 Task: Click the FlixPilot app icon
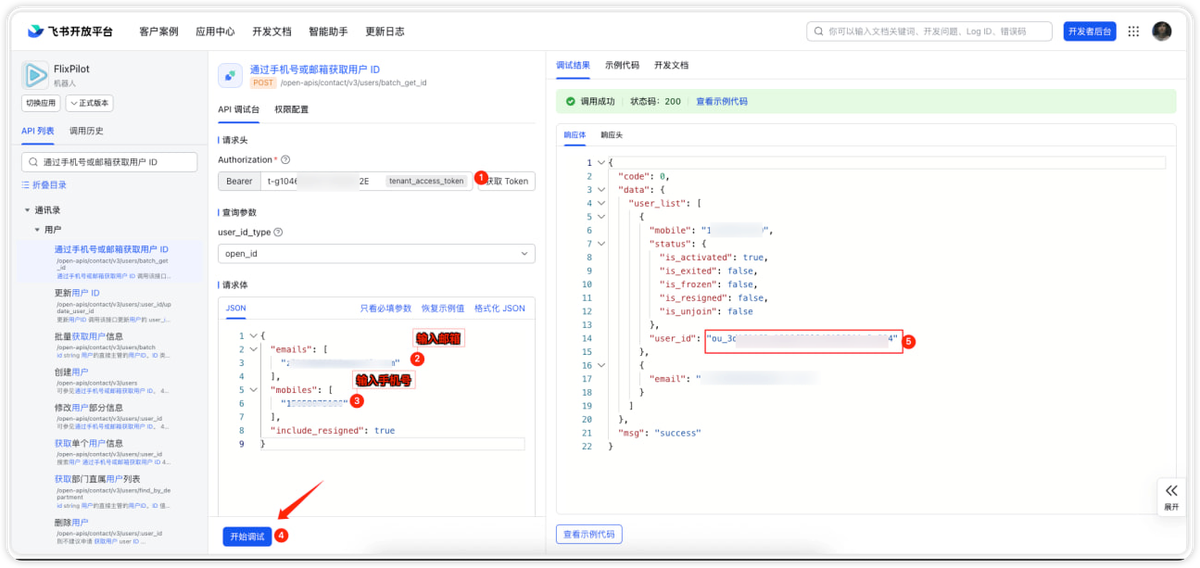coord(35,74)
